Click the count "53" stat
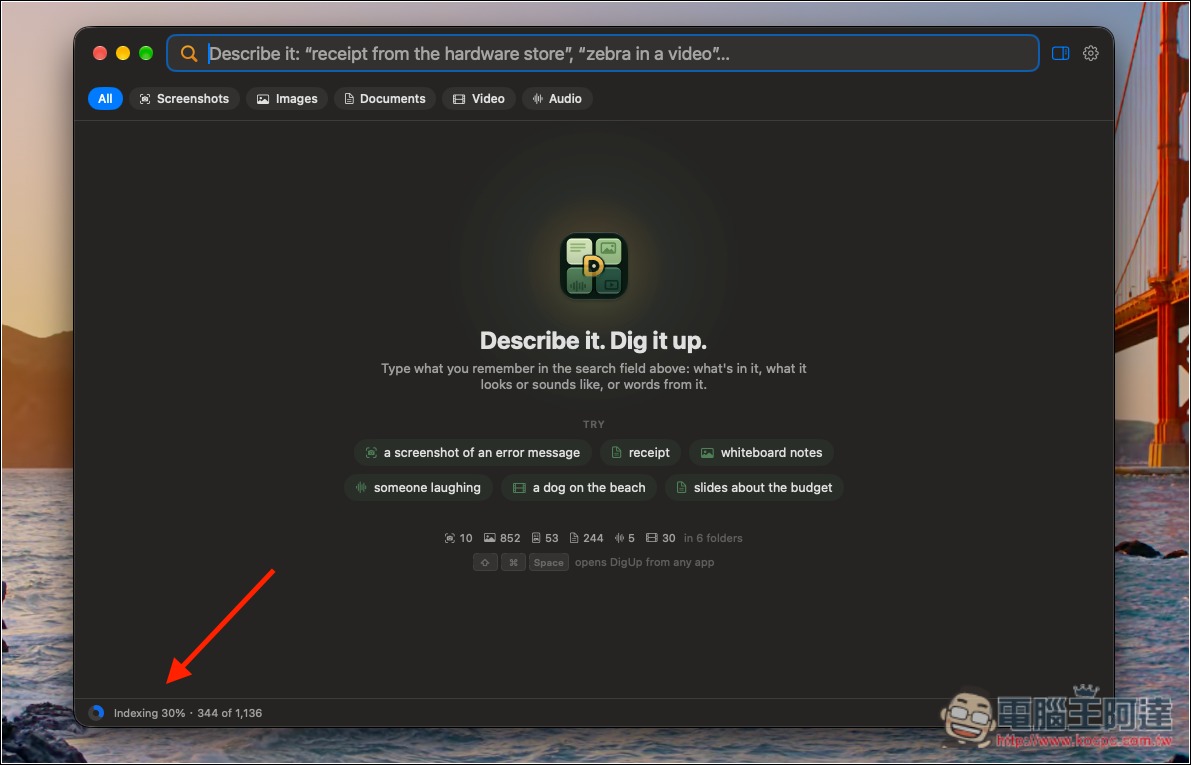Screen dimensions: 1191x765 545,538
